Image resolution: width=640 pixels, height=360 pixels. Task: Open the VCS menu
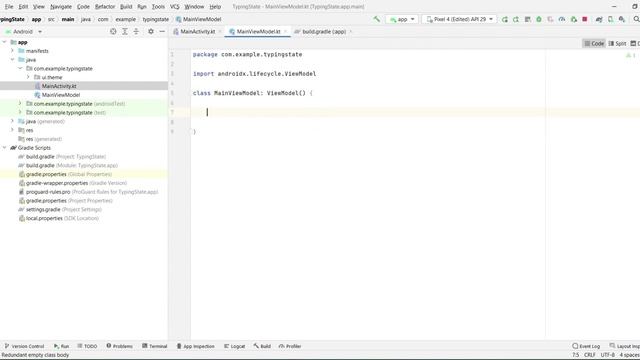(175, 7)
